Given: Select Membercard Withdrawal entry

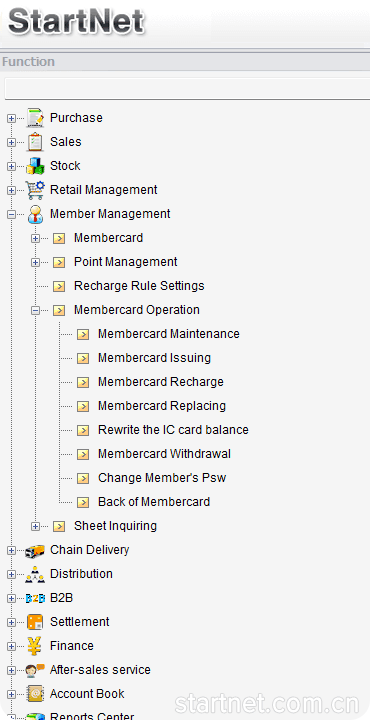Looking at the screenshot, I should click(x=164, y=454).
